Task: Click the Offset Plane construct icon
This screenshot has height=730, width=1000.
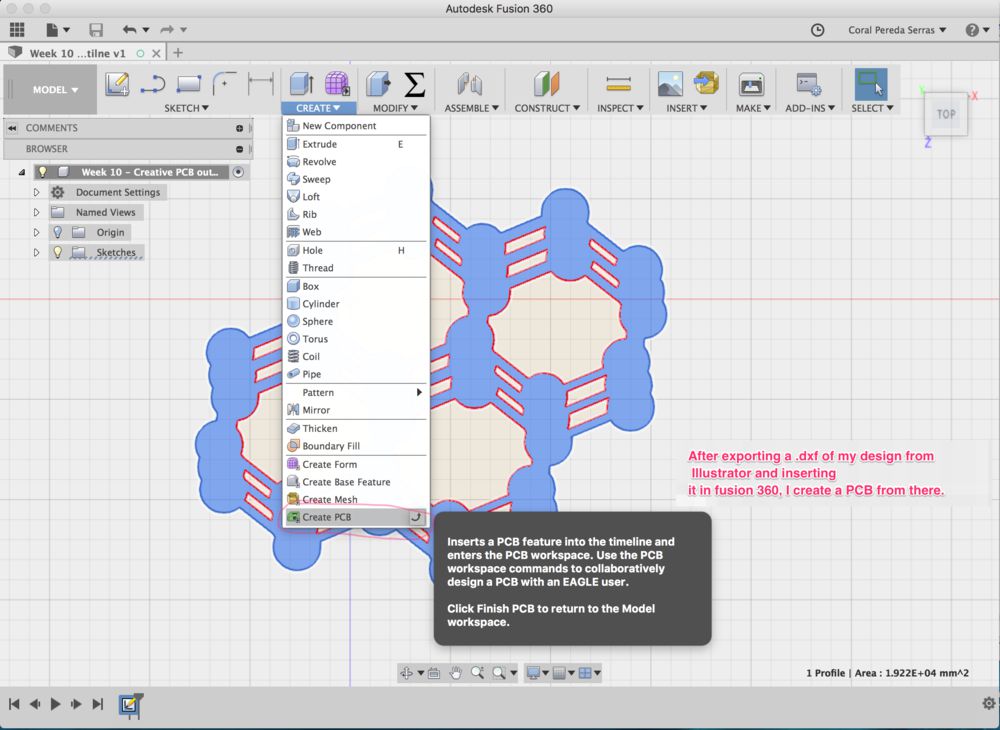Action: point(547,84)
